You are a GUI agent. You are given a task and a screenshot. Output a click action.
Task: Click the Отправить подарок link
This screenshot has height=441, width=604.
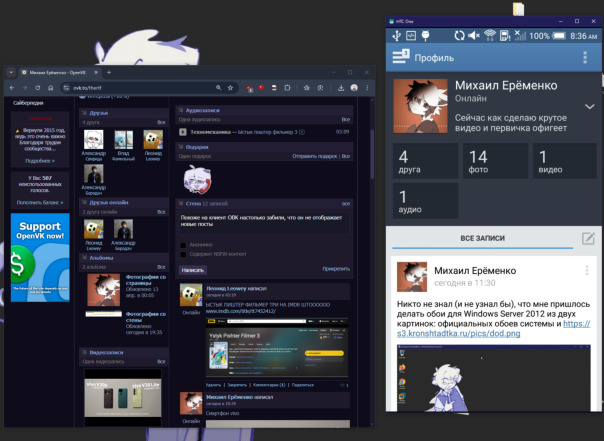click(x=314, y=156)
